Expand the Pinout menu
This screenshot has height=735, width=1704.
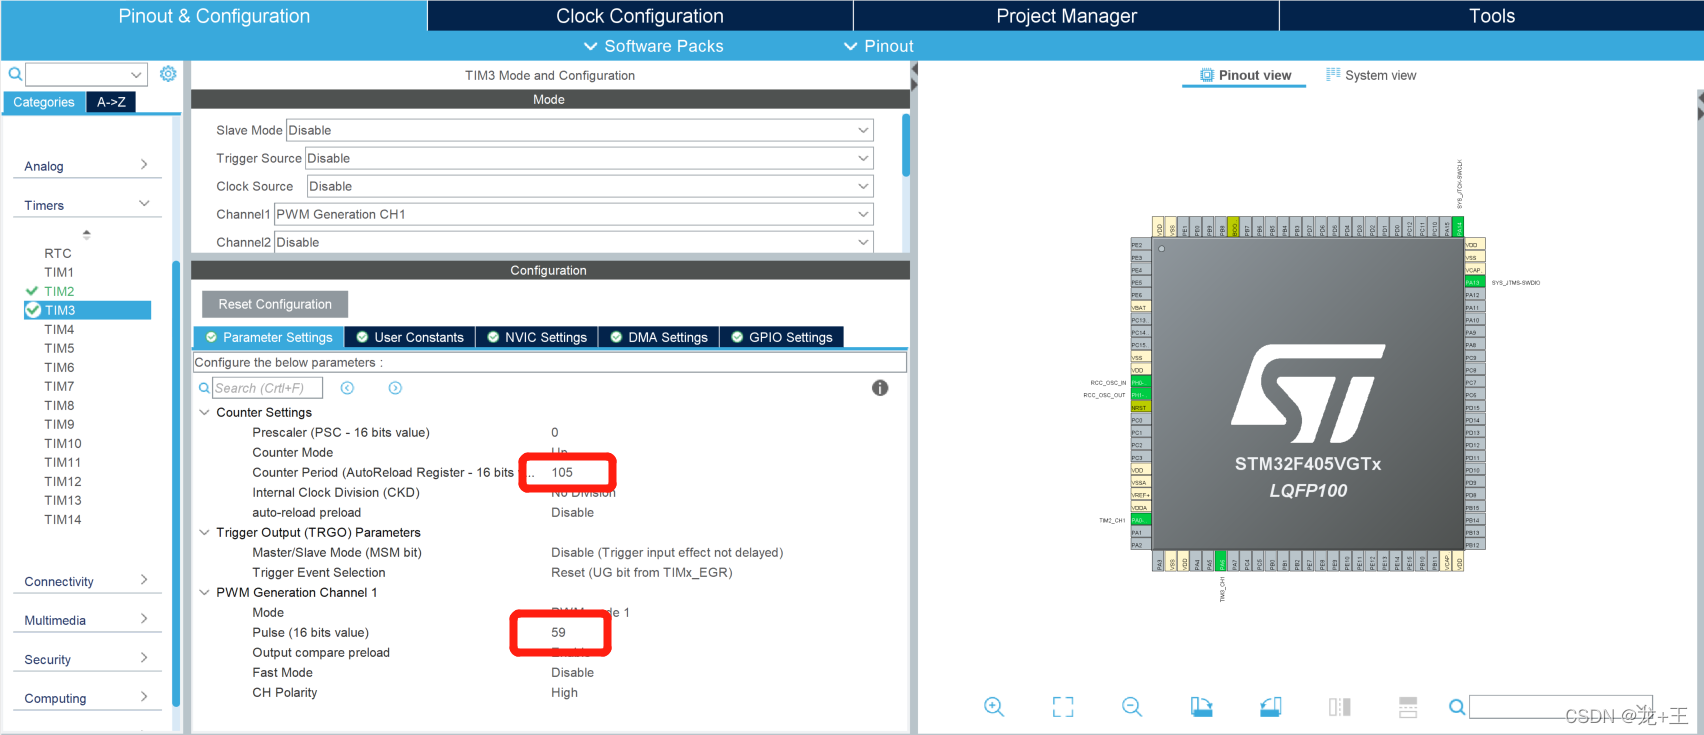point(879,46)
